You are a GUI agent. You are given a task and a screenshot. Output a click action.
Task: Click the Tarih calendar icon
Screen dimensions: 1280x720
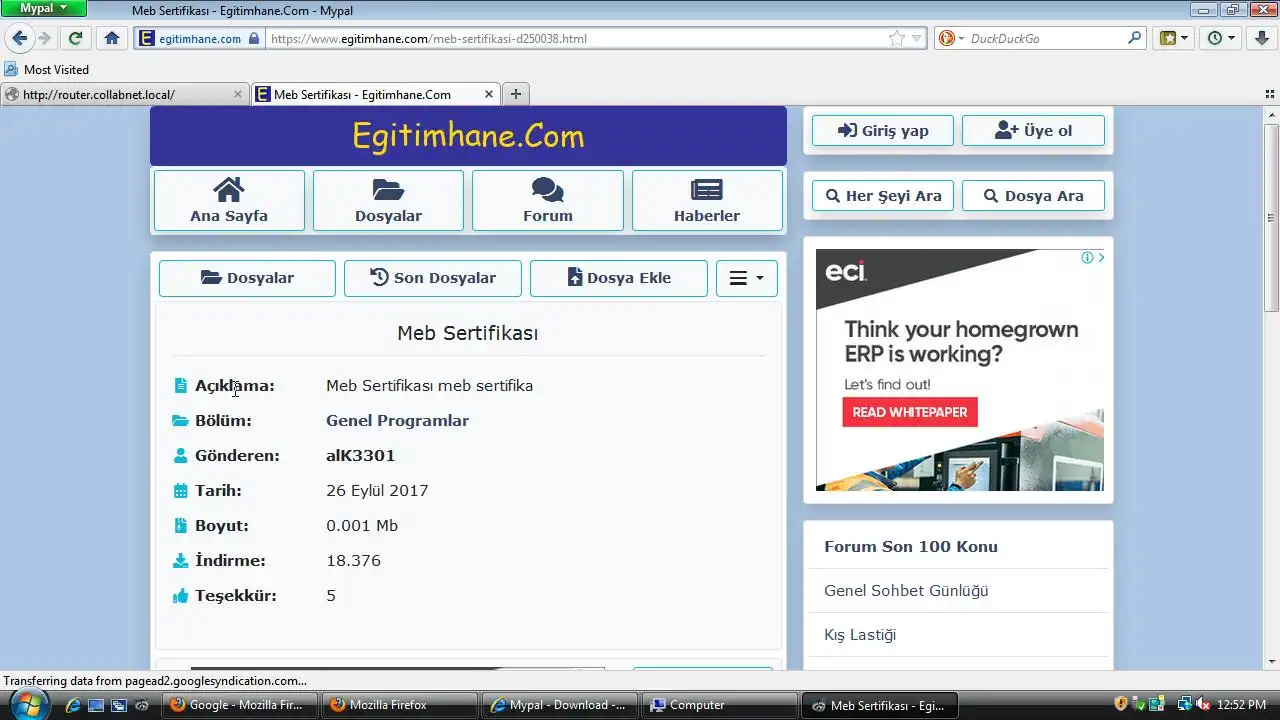[180, 491]
